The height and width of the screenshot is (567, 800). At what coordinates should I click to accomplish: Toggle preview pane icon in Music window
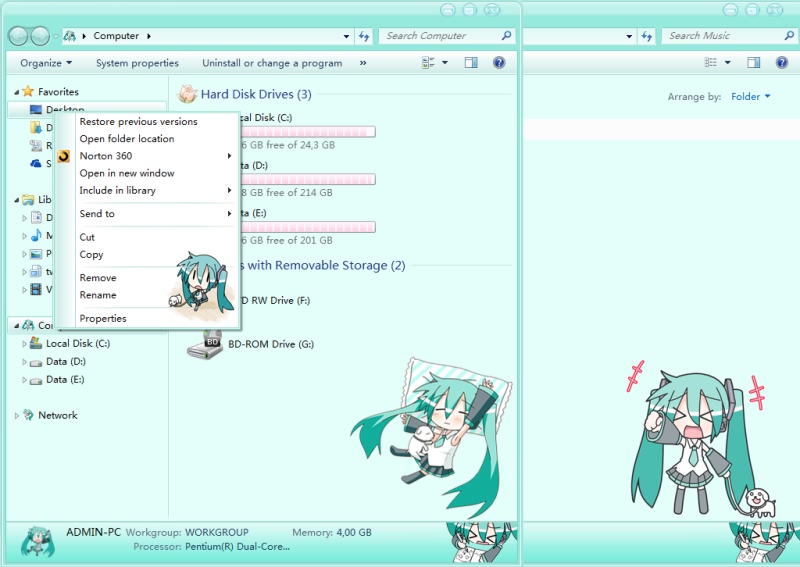coord(754,62)
